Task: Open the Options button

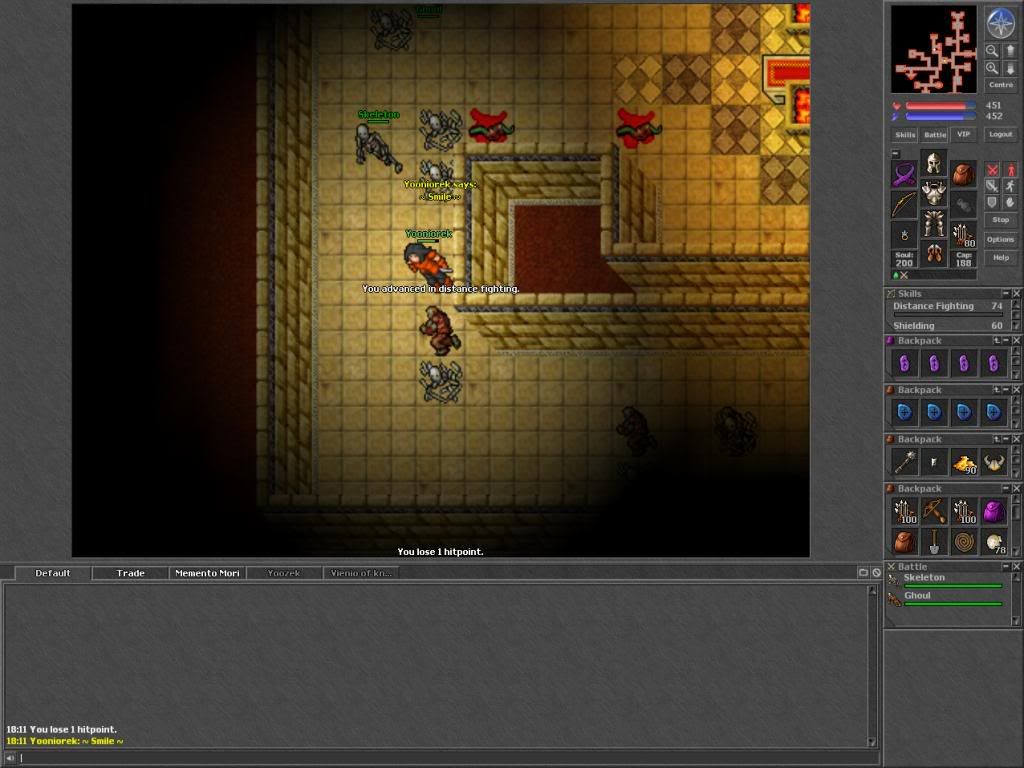Action: (x=1000, y=239)
